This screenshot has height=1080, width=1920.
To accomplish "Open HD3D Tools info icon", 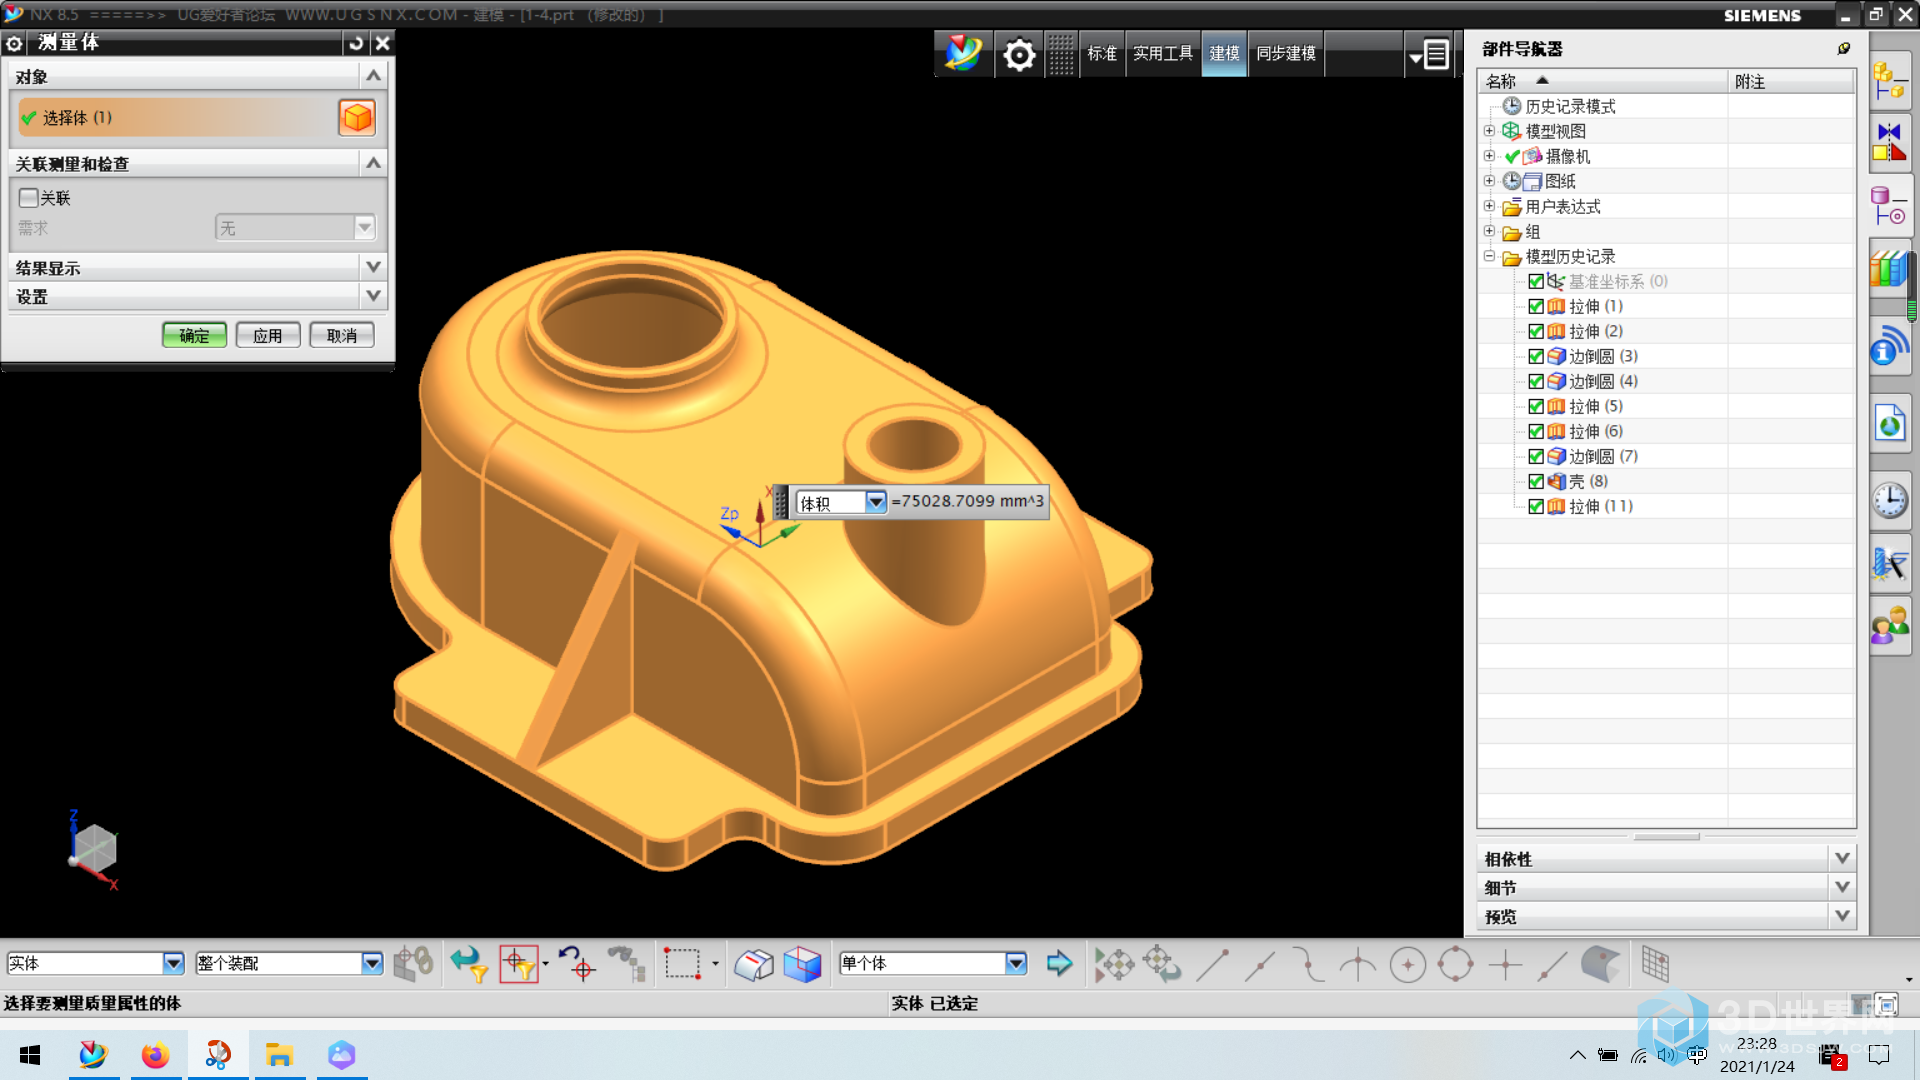I will coord(1889,345).
